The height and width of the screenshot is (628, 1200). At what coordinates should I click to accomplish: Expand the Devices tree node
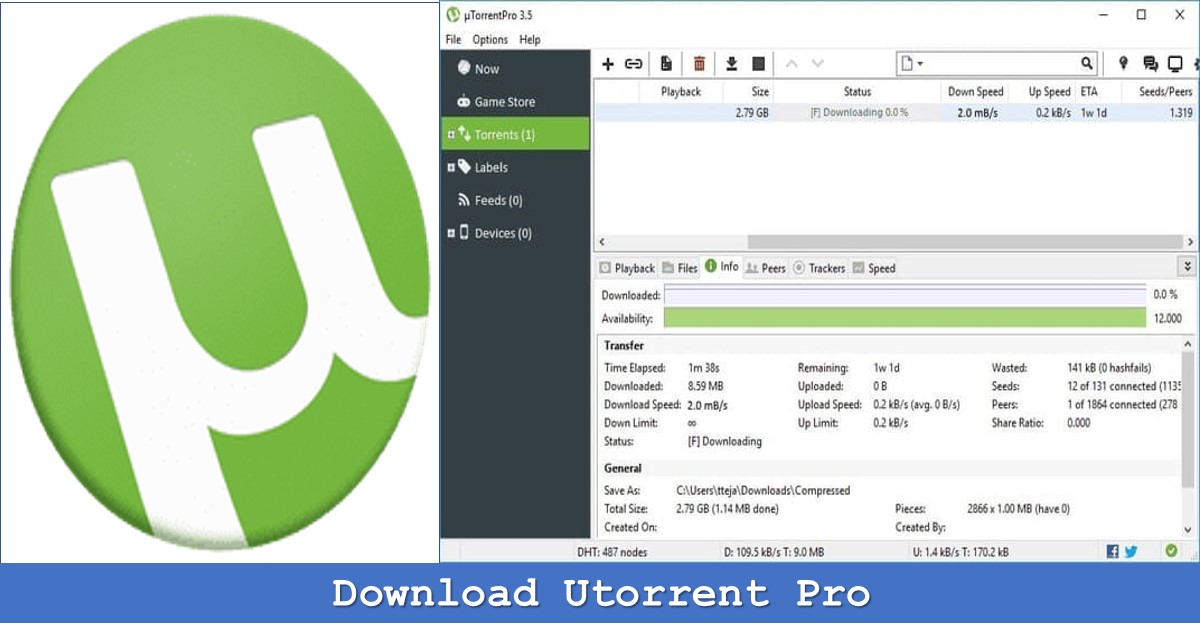451,233
